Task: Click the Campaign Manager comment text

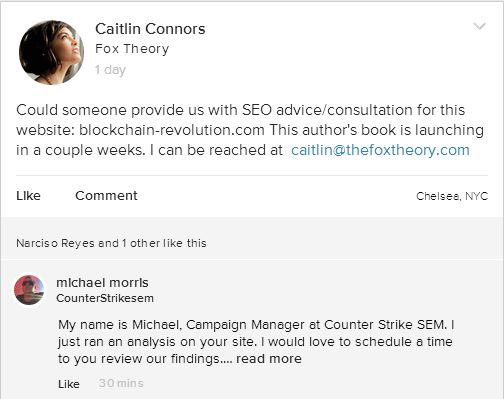Action: tap(256, 342)
